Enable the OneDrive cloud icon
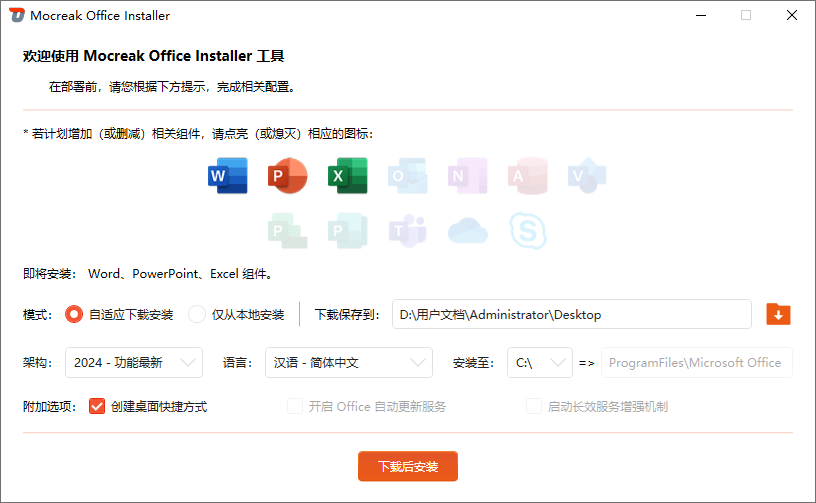 pos(468,231)
